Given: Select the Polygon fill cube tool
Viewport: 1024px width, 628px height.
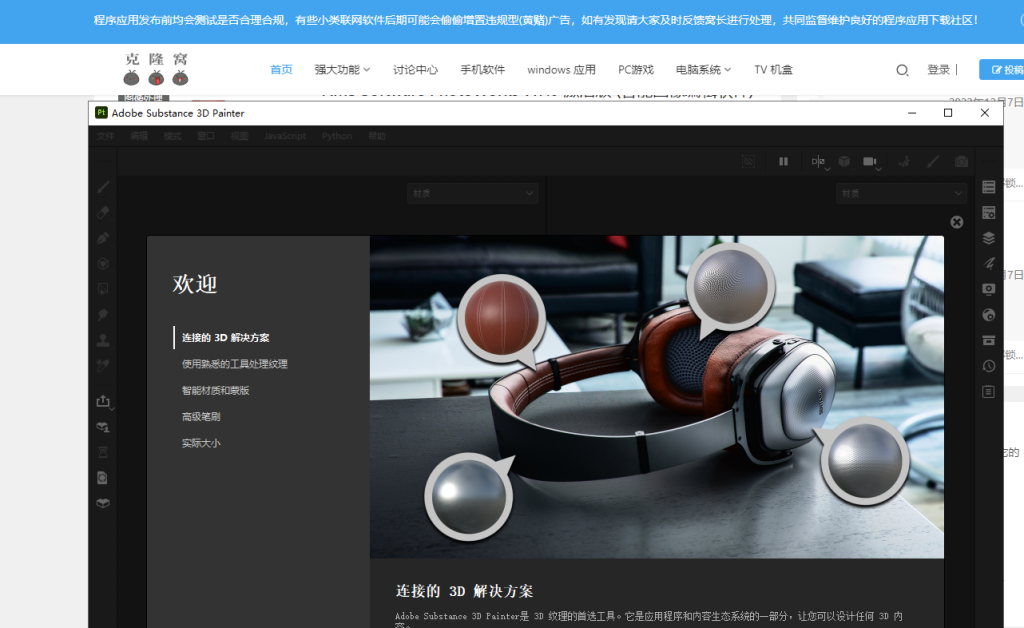Looking at the screenshot, I should click(103, 264).
